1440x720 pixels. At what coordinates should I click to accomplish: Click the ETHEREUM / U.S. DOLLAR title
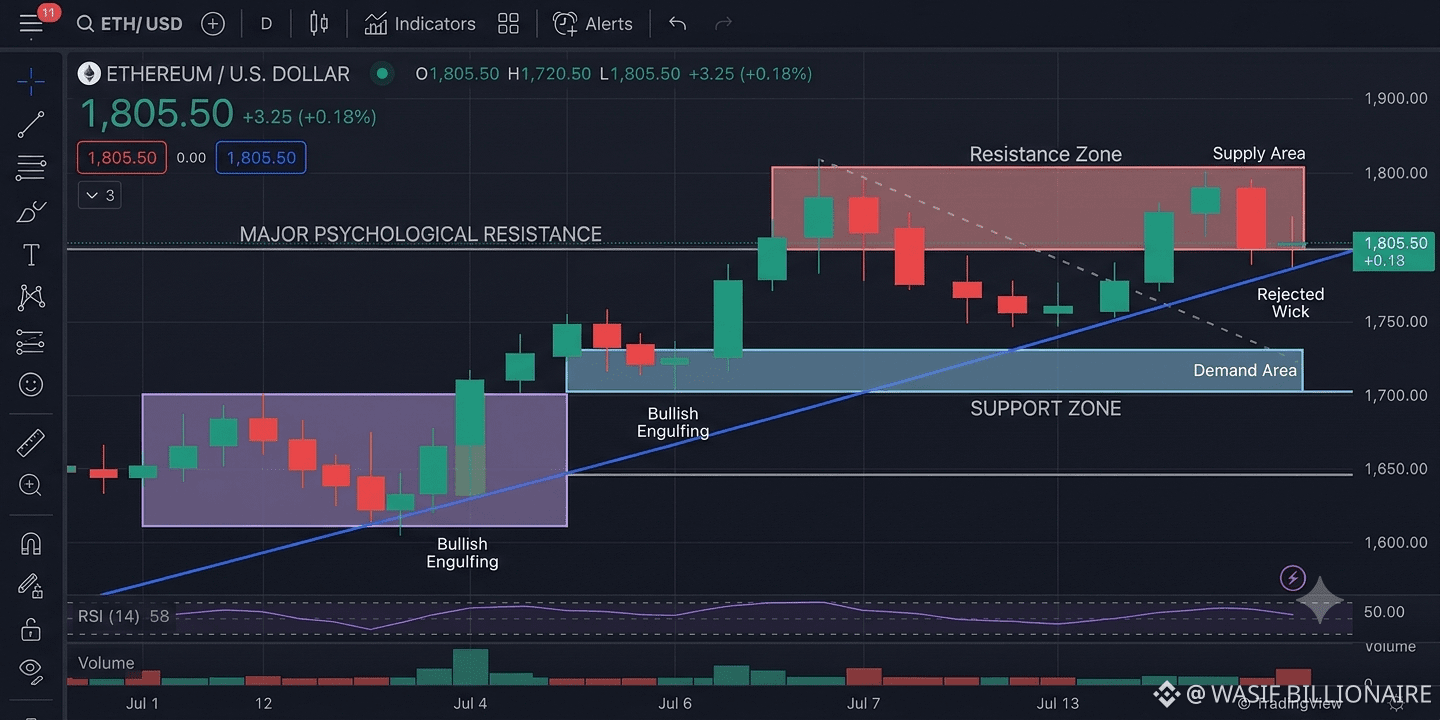point(228,74)
